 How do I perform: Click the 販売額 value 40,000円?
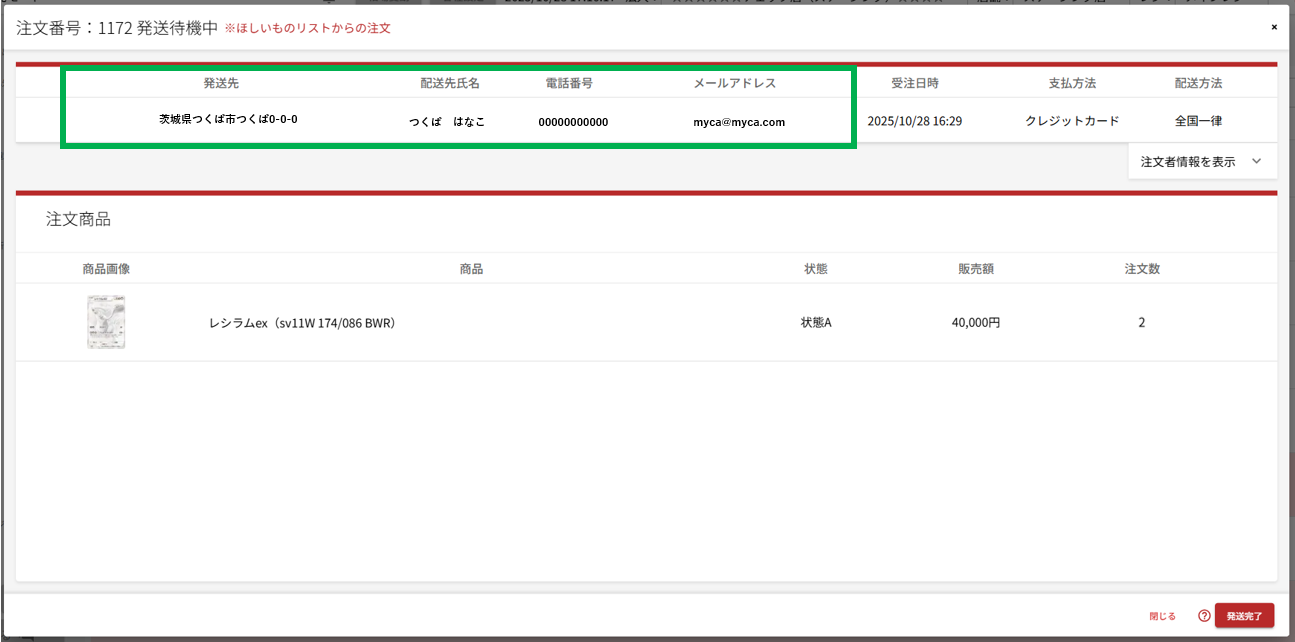[x=976, y=323]
